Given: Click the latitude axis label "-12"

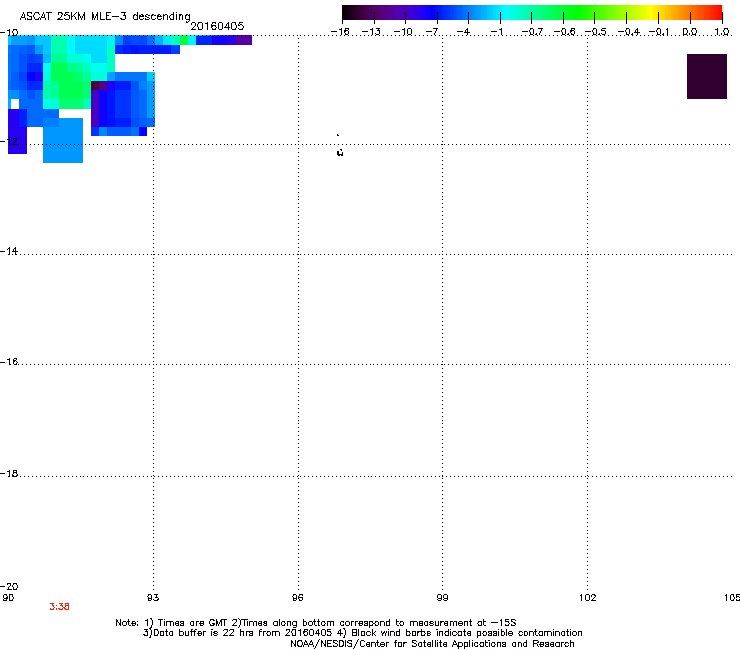Looking at the screenshot, I should (9, 141).
